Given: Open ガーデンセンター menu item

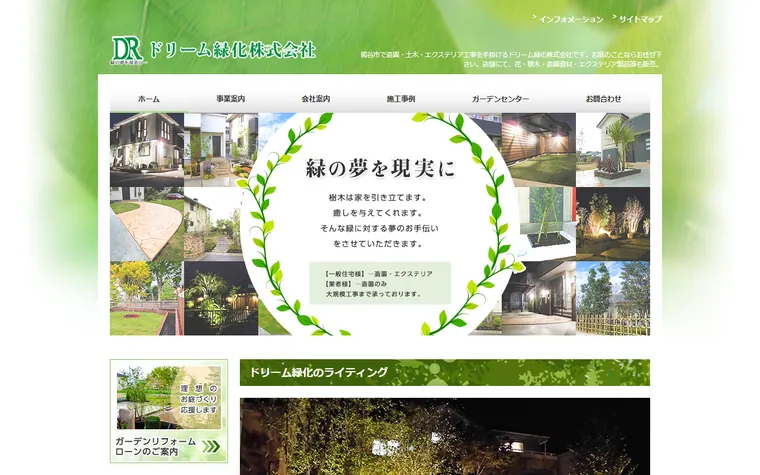Looking at the screenshot, I should click(x=500, y=99).
